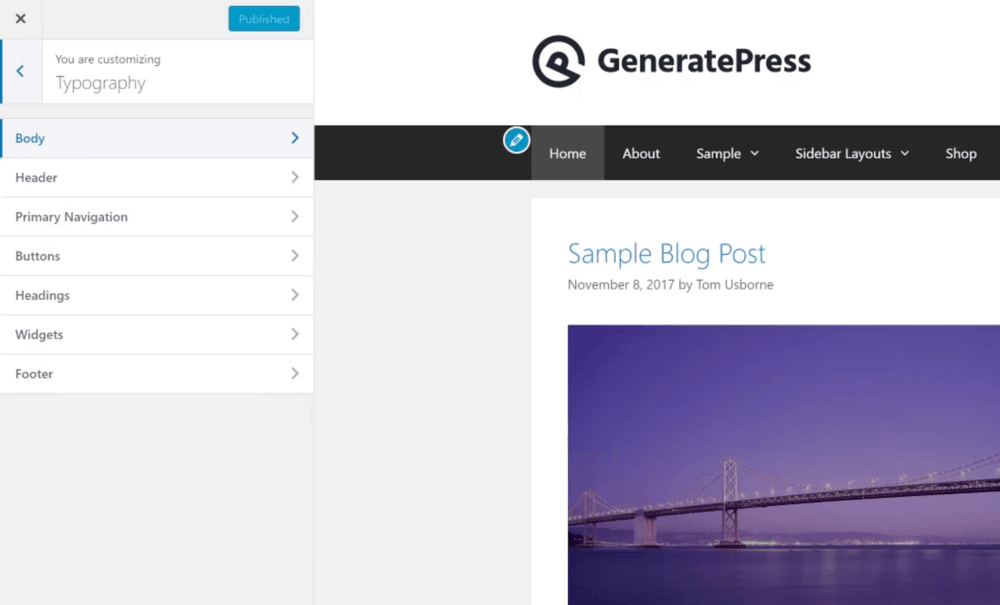This screenshot has height=605, width=1000.
Task: Click the back arrow to exit Typography
Action: tap(20, 71)
